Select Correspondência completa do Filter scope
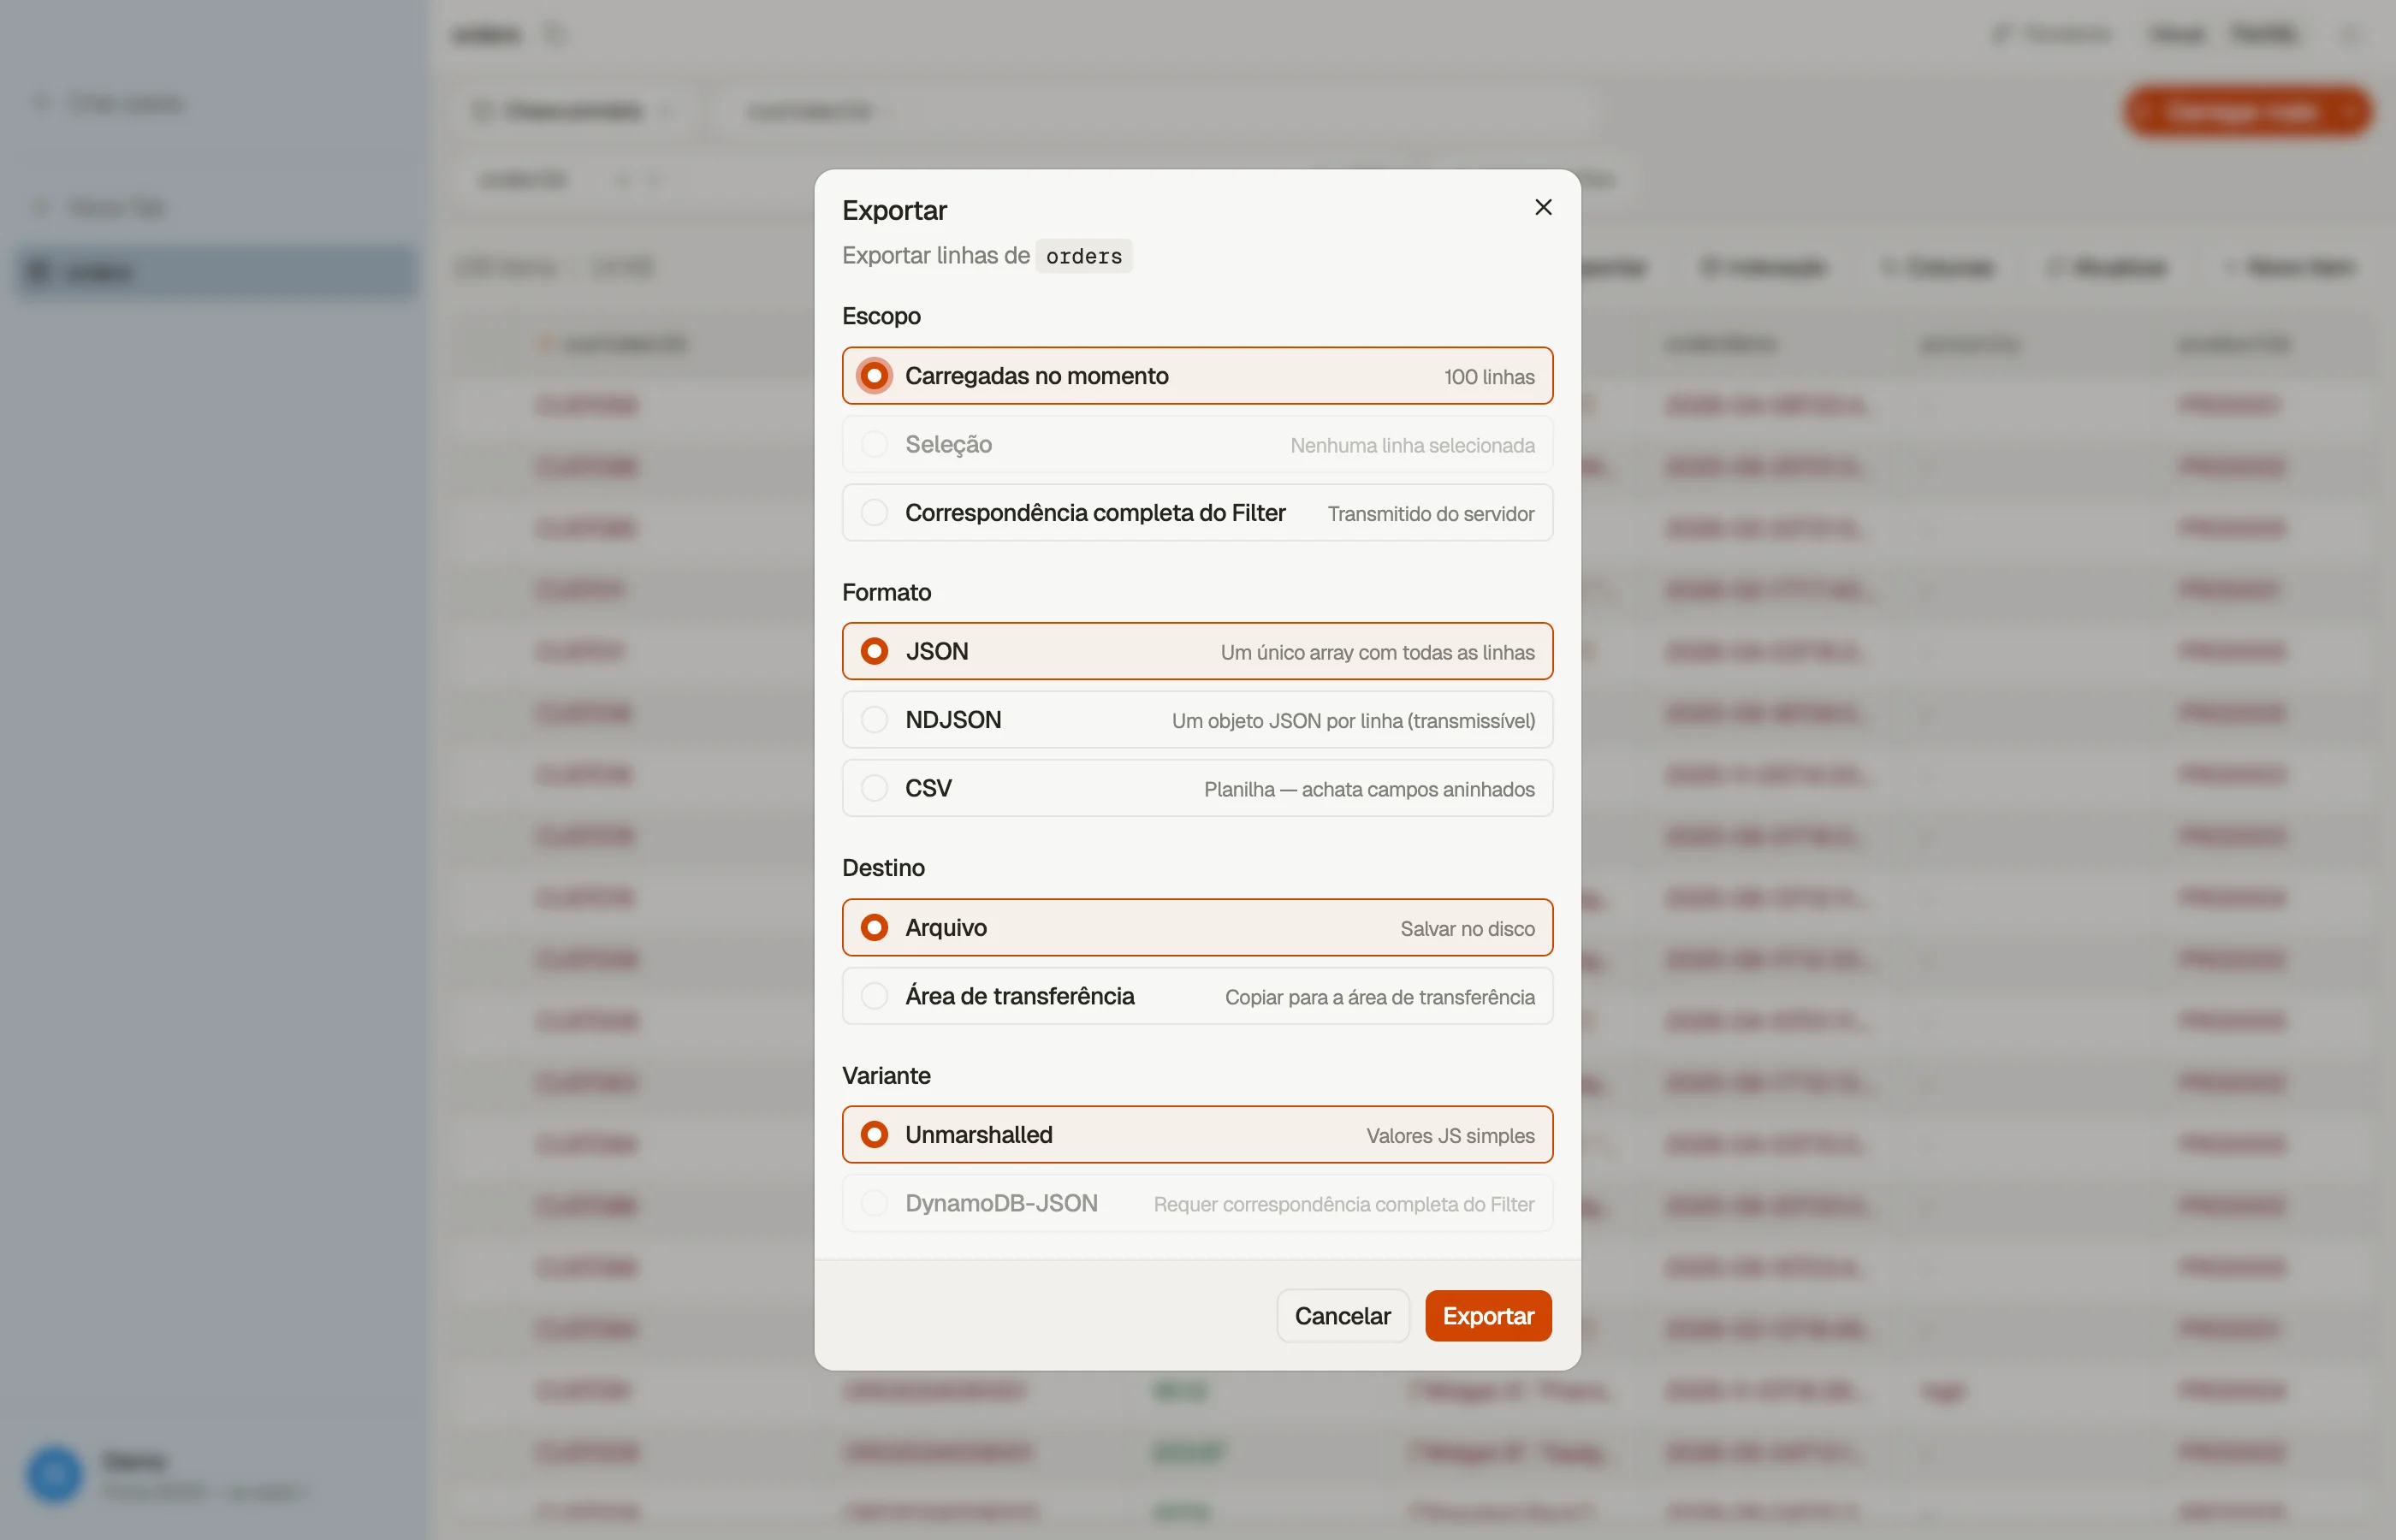Screen dimensions: 2396x1540 [1197, 513]
